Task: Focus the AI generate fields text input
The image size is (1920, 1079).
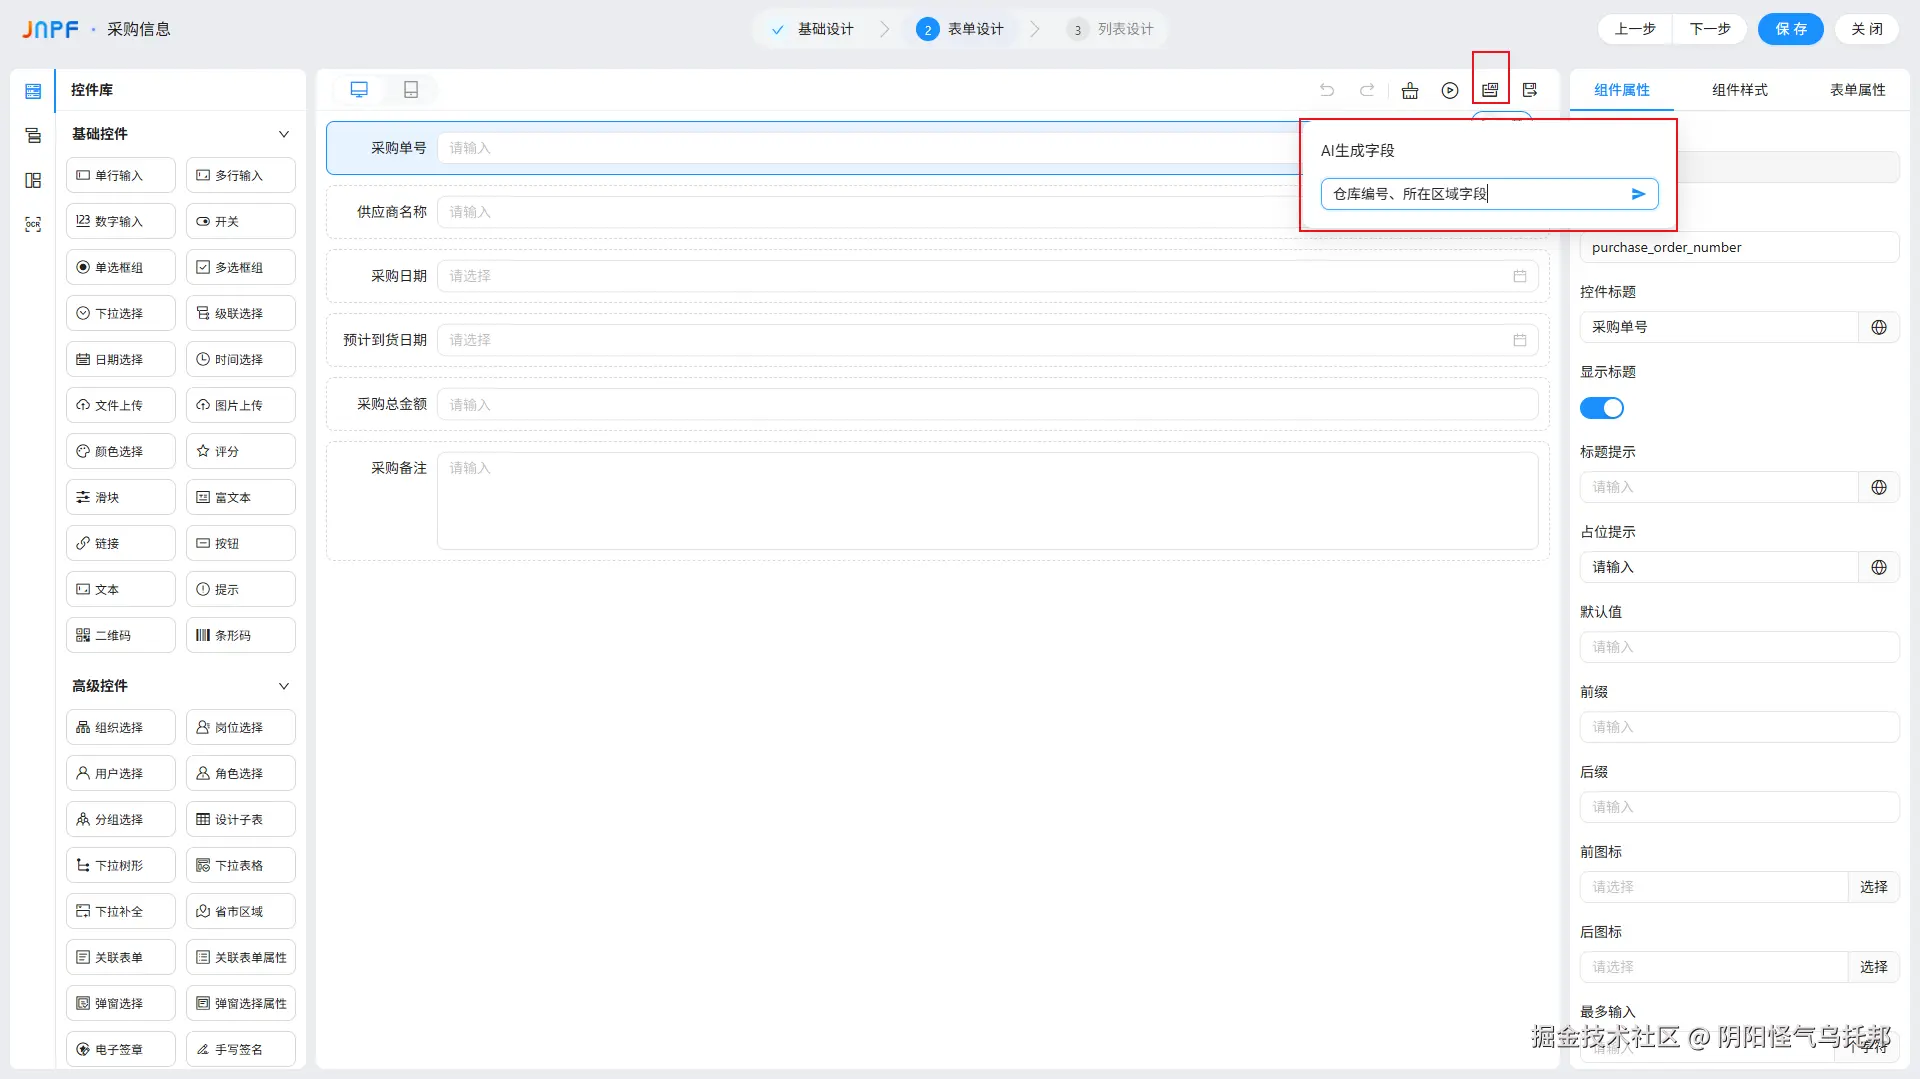Action: [1474, 194]
